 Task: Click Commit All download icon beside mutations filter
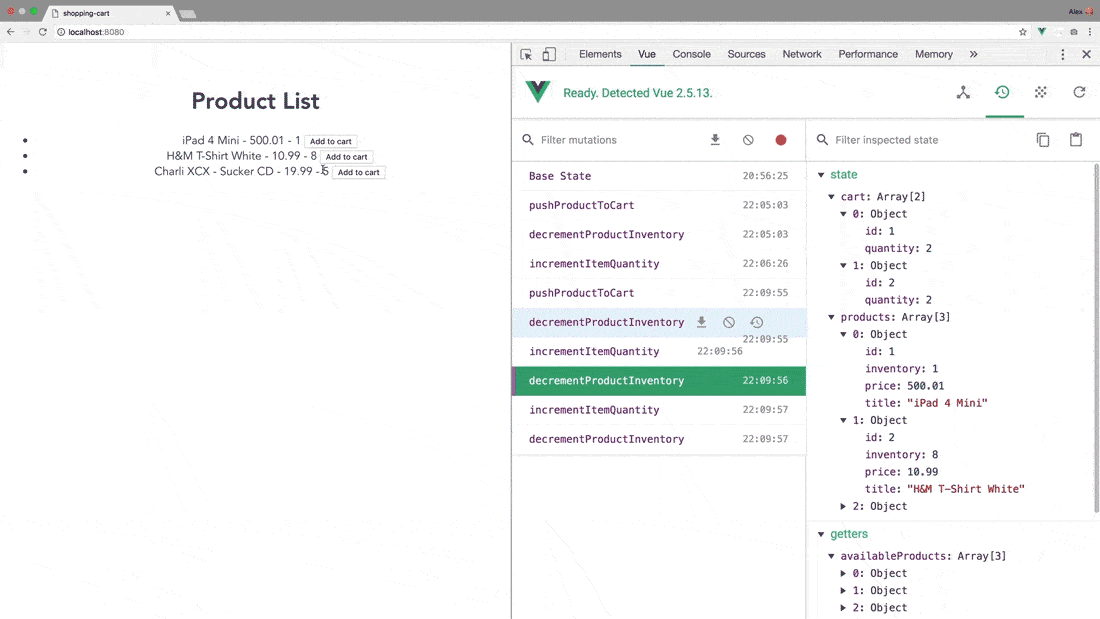(715, 140)
